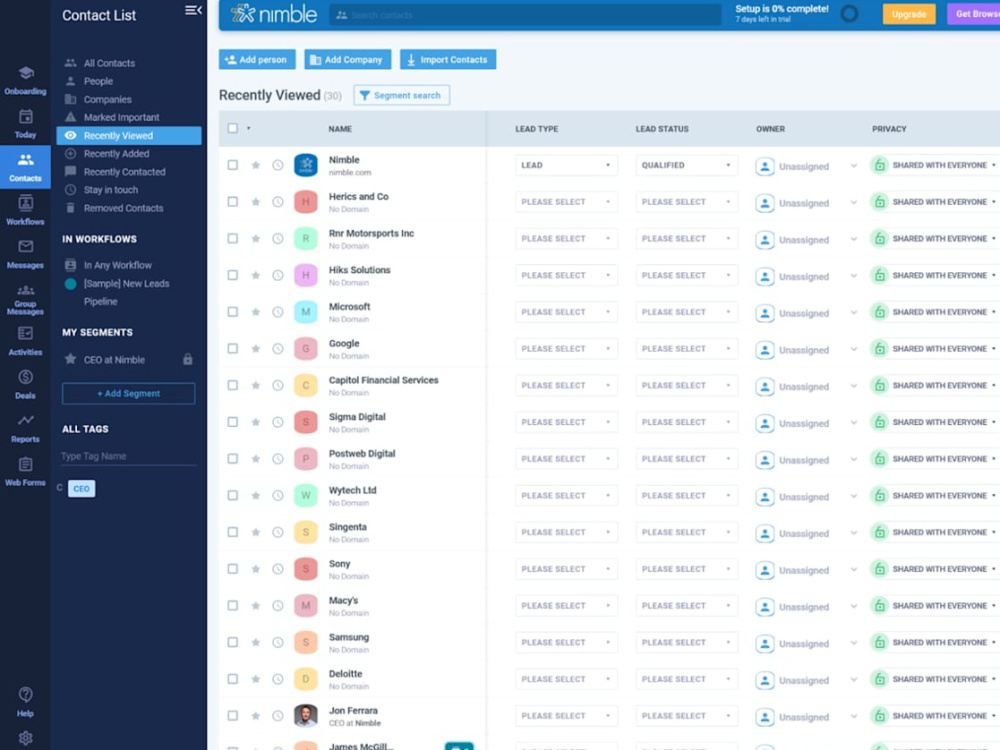Open Lead Type dropdown for Microsoft
1000x750 pixels.
(566, 312)
